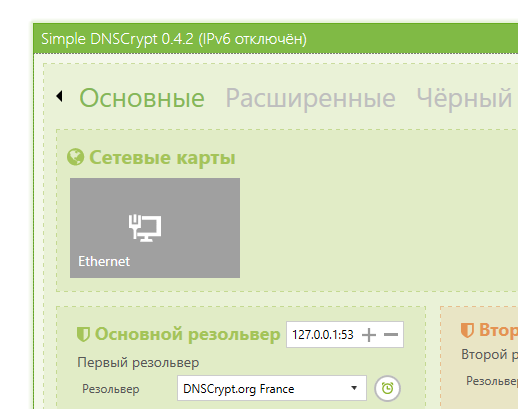The height and width of the screenshot is (409, 518).
Task: Switch to the Расширенные tab
Action: 310,98
